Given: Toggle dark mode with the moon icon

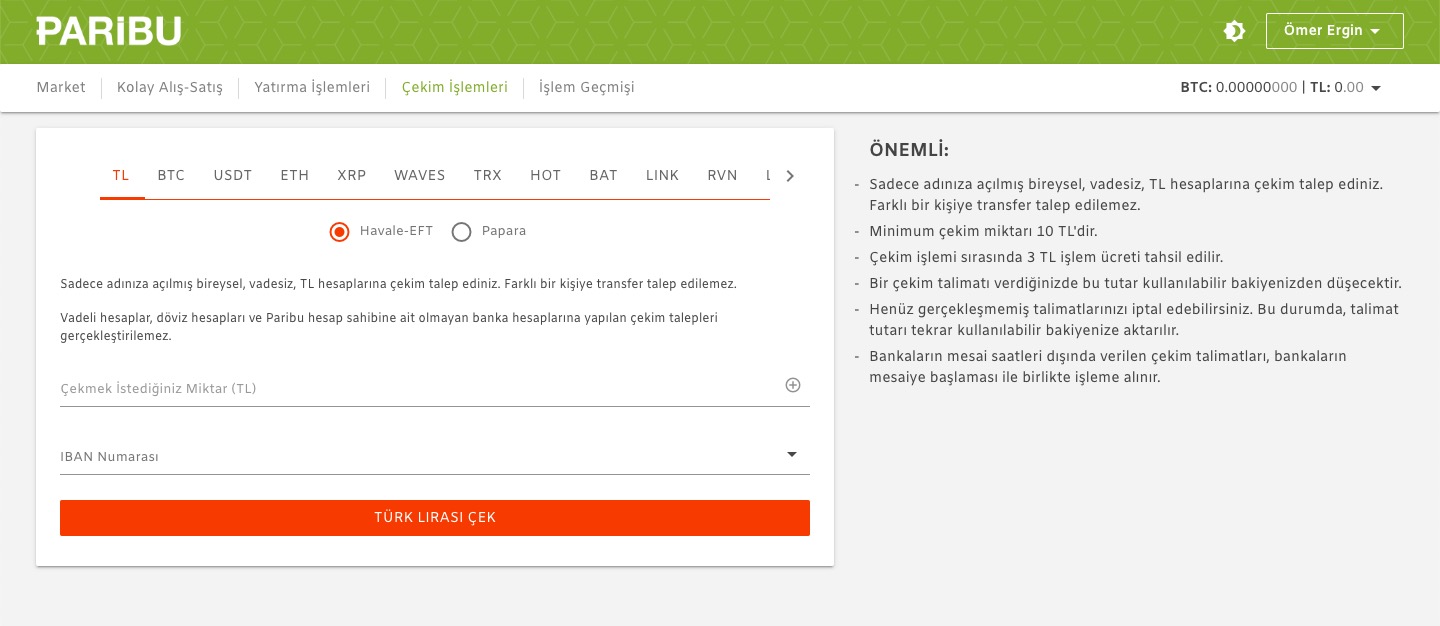Looking at the screenshot, I should pos(1234,31).
